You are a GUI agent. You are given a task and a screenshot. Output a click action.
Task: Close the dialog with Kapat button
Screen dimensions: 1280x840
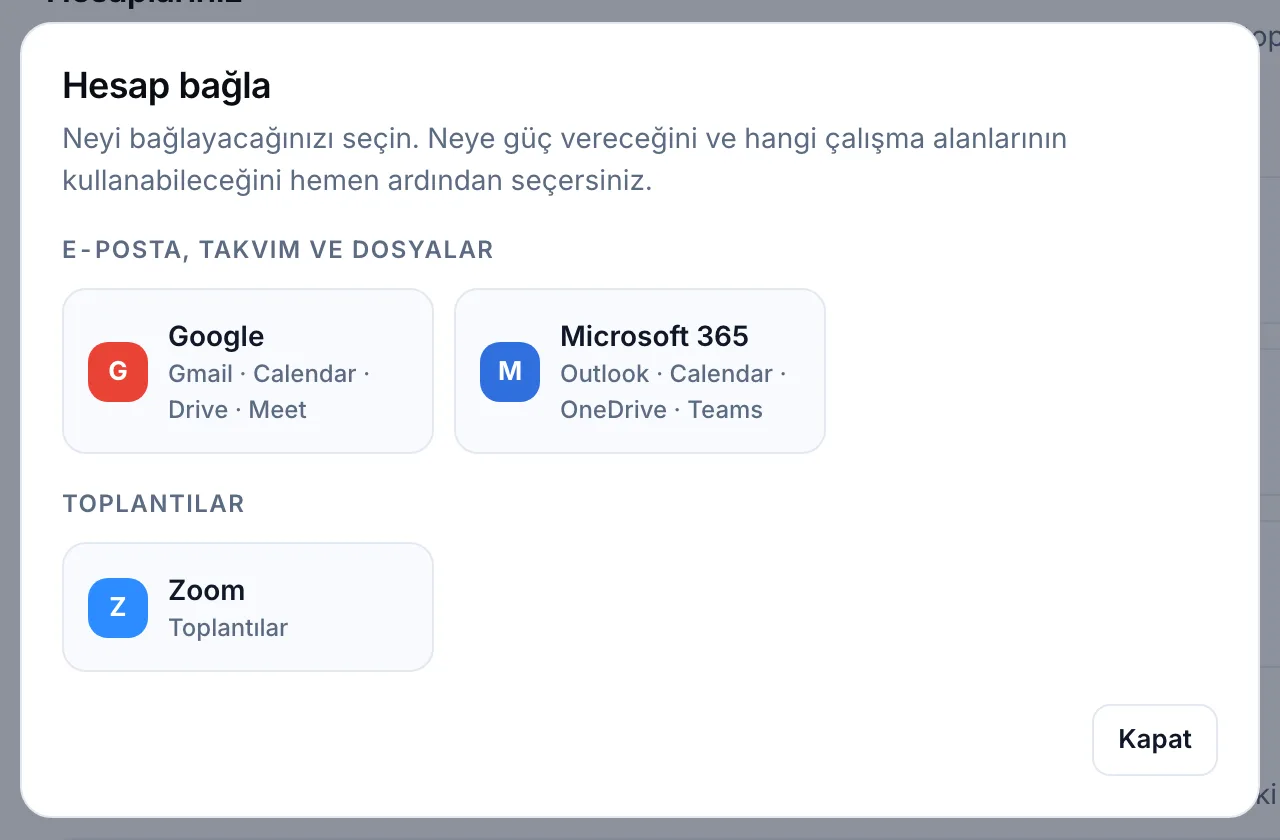tap(1155, 740)
